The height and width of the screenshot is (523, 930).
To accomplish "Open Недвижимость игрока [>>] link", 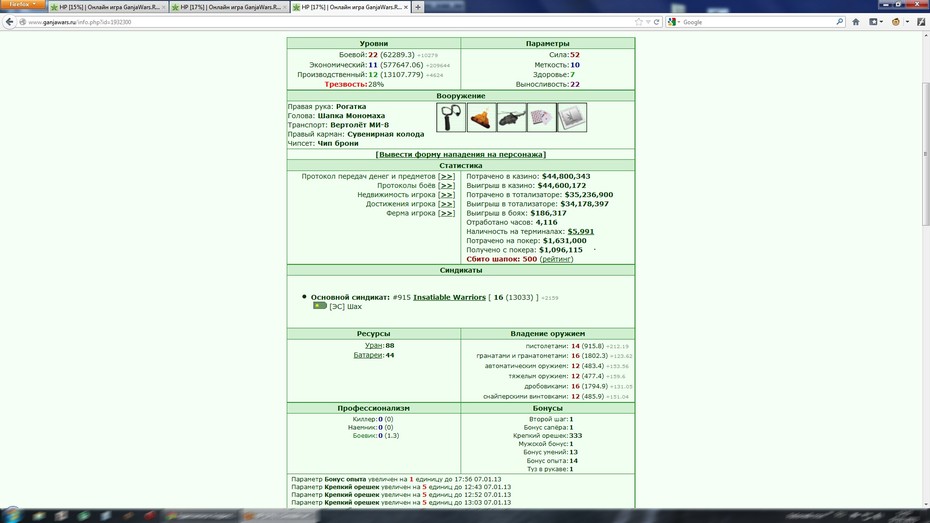I will tap(447, 194).
